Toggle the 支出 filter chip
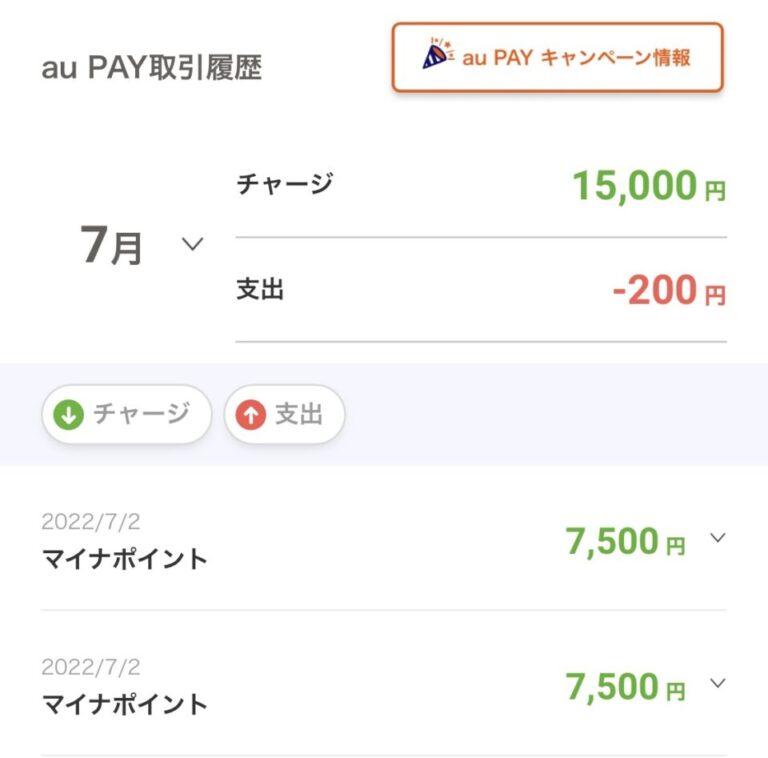Screen dimensions: 768x758 [x=285, y=414]
